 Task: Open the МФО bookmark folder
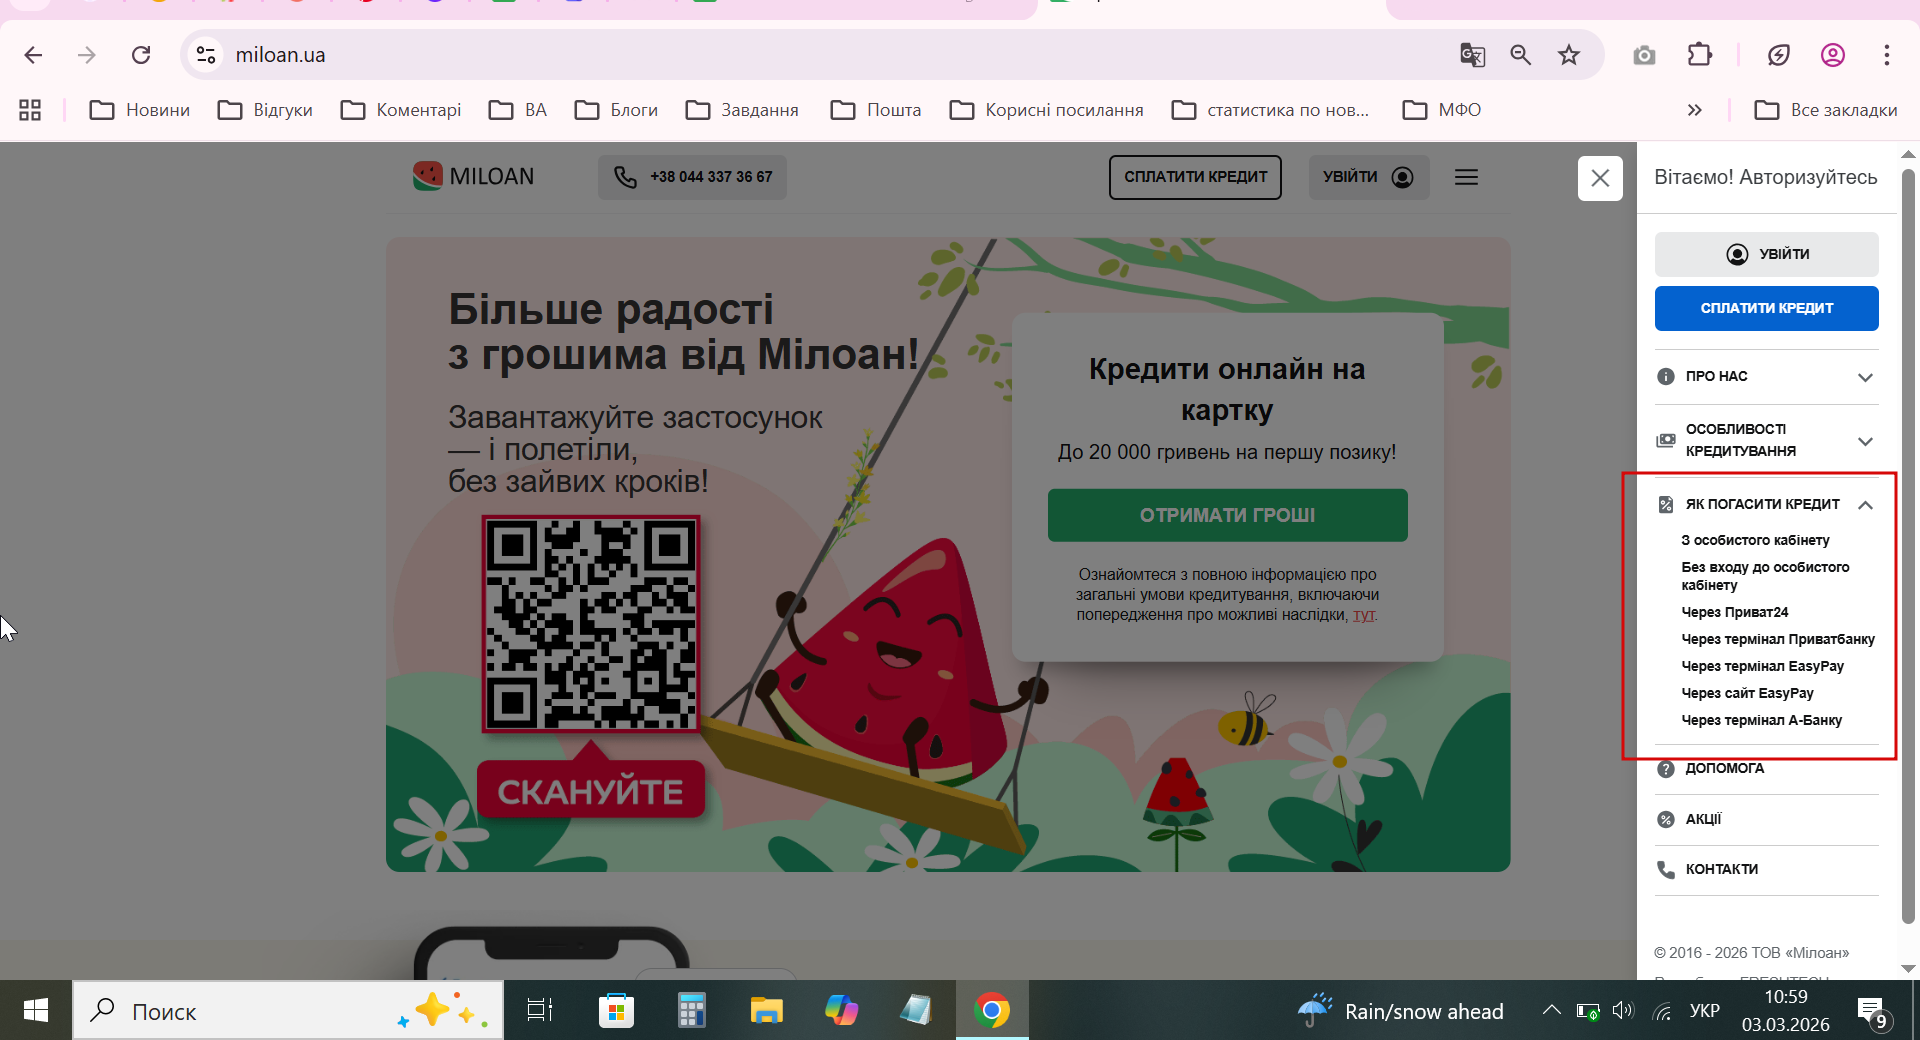tap(1442, 110)
